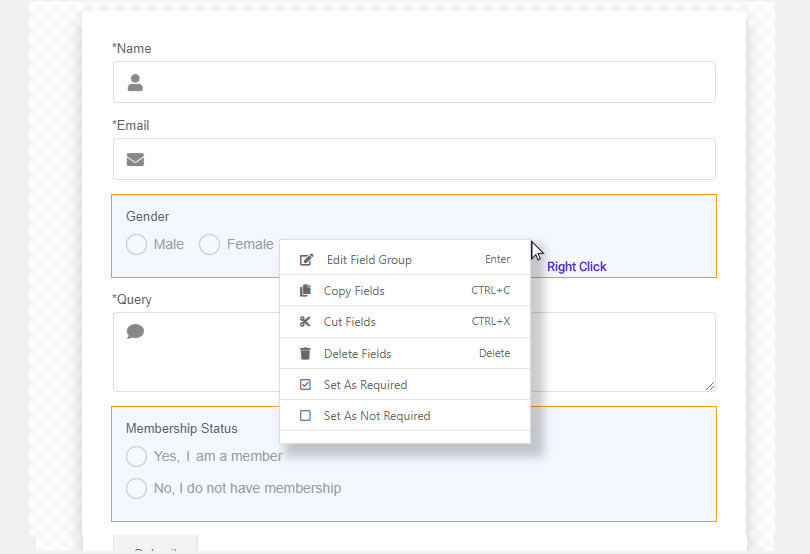The image size is (810, 554).
Task: Click the Query textarea resize handle
Action: pyautogui.click(x=710, y=386)
